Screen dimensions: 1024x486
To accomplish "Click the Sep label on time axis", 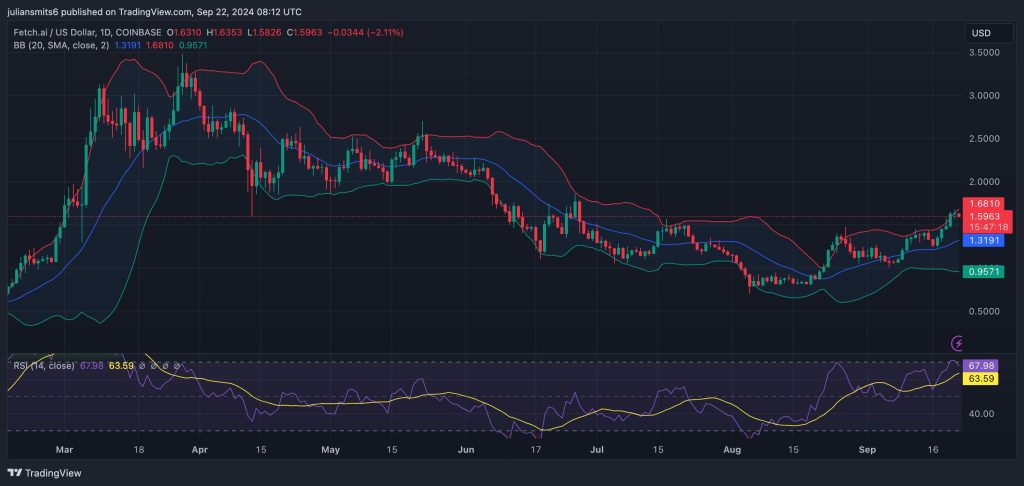I will coord(867,450).
